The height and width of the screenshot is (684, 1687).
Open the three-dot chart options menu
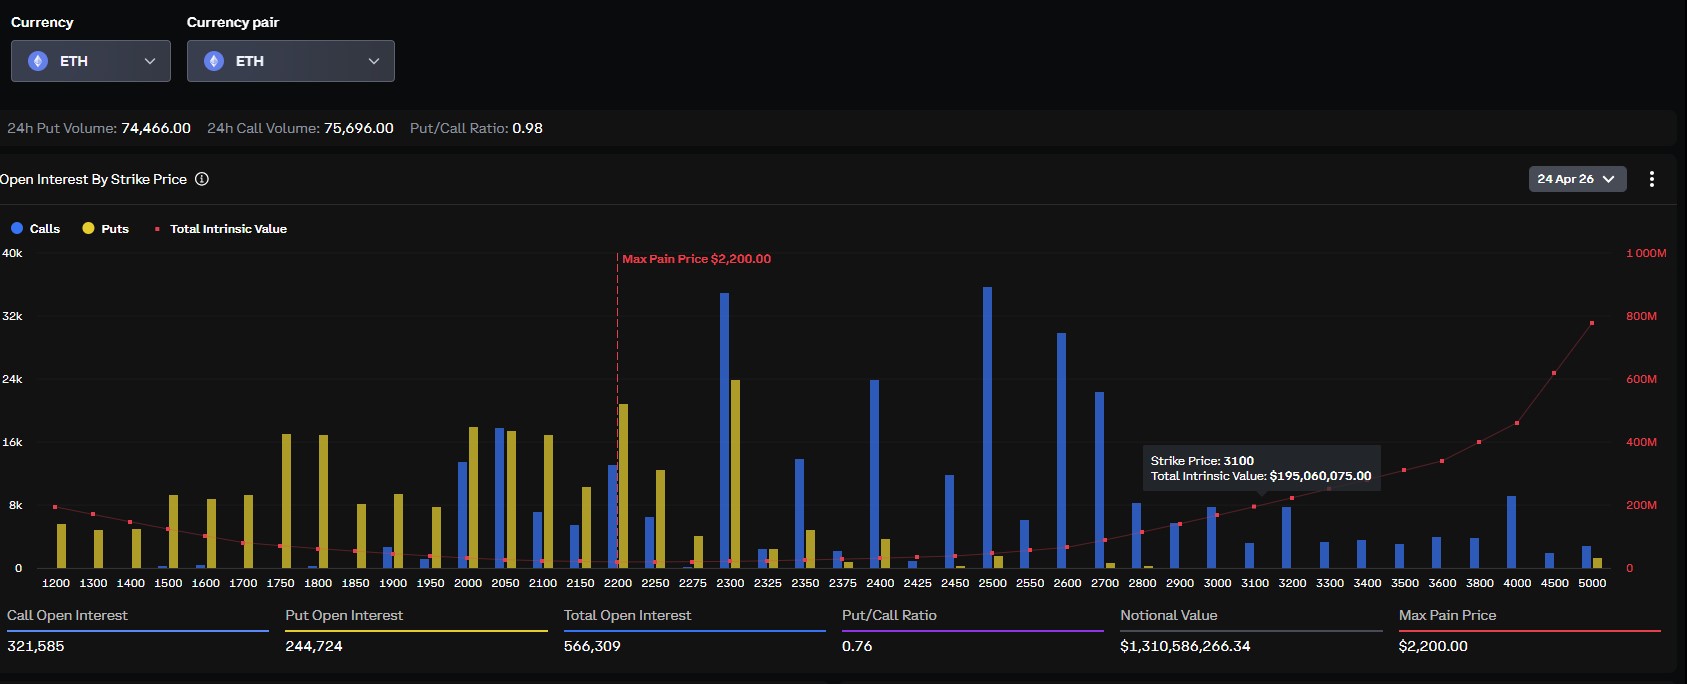(x=1651, y=179)
